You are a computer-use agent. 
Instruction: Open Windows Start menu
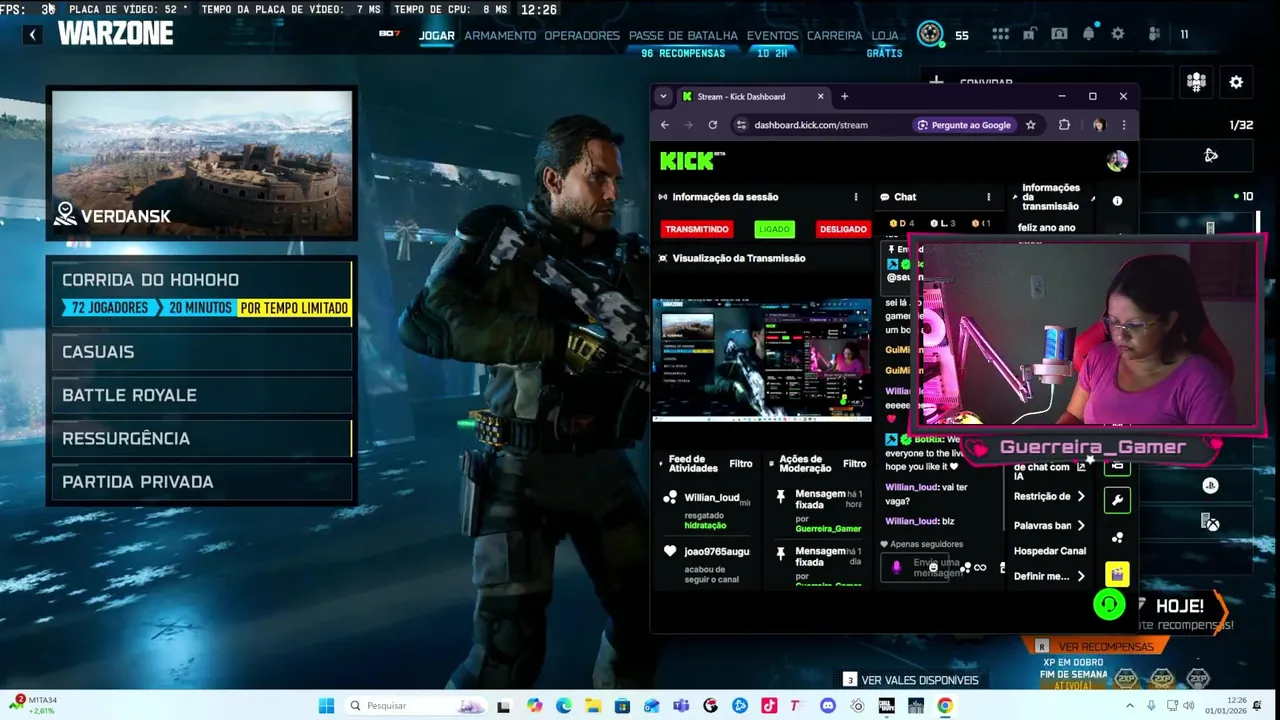point(326,706)
